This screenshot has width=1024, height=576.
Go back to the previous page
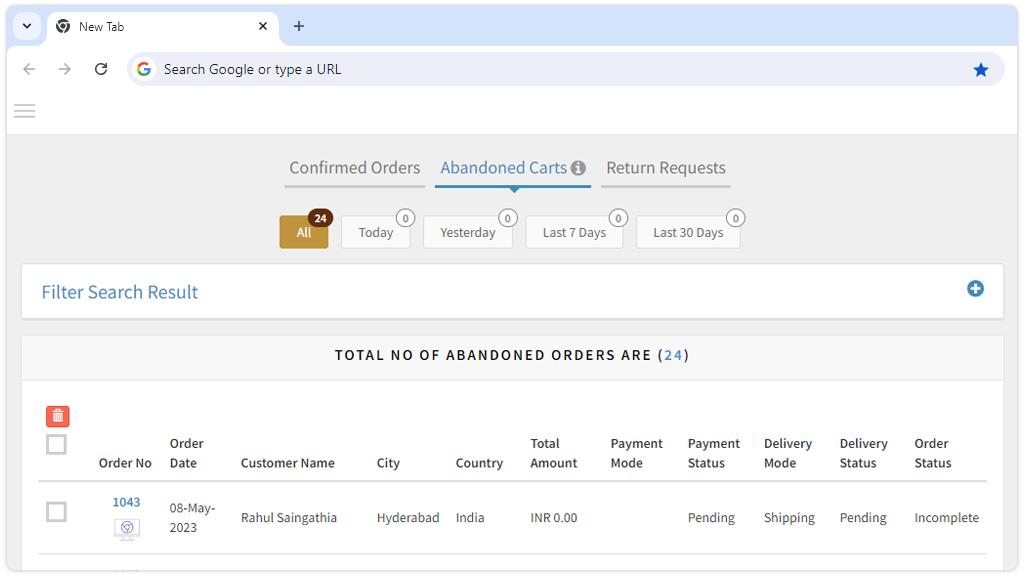pyautogui.click(x=29, y=69)
